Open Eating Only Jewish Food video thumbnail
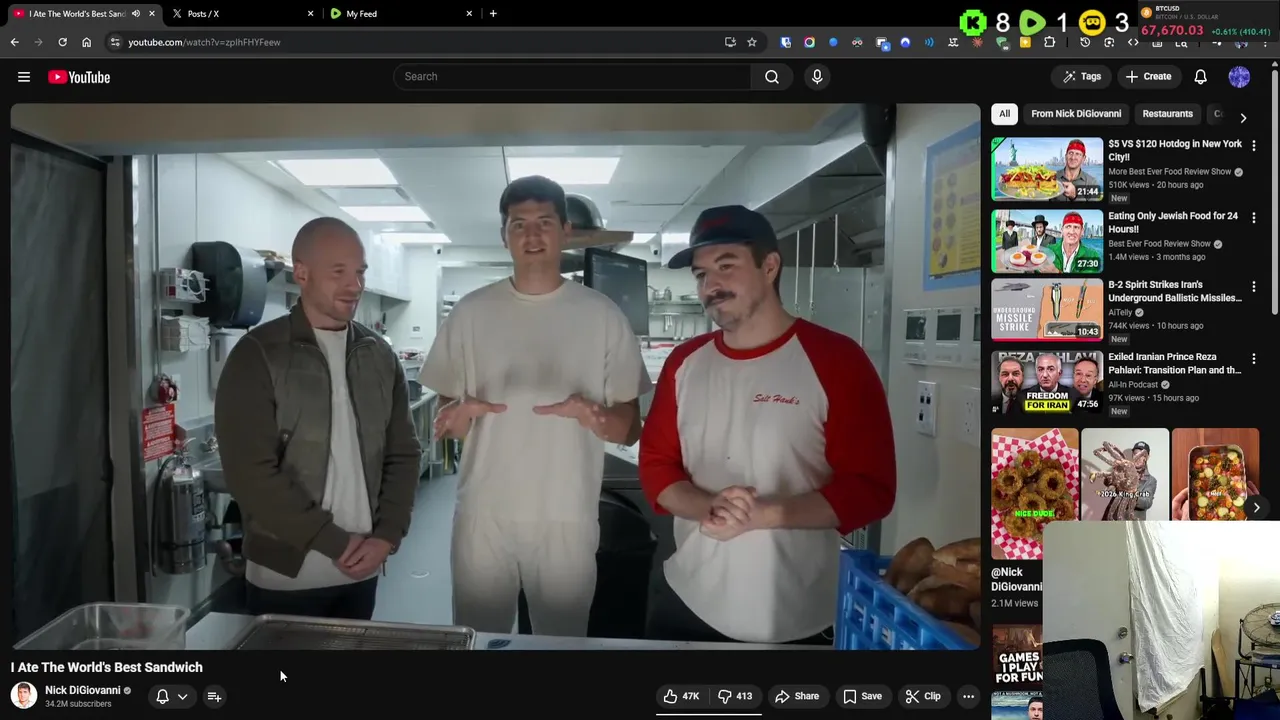 [1047, 241]
